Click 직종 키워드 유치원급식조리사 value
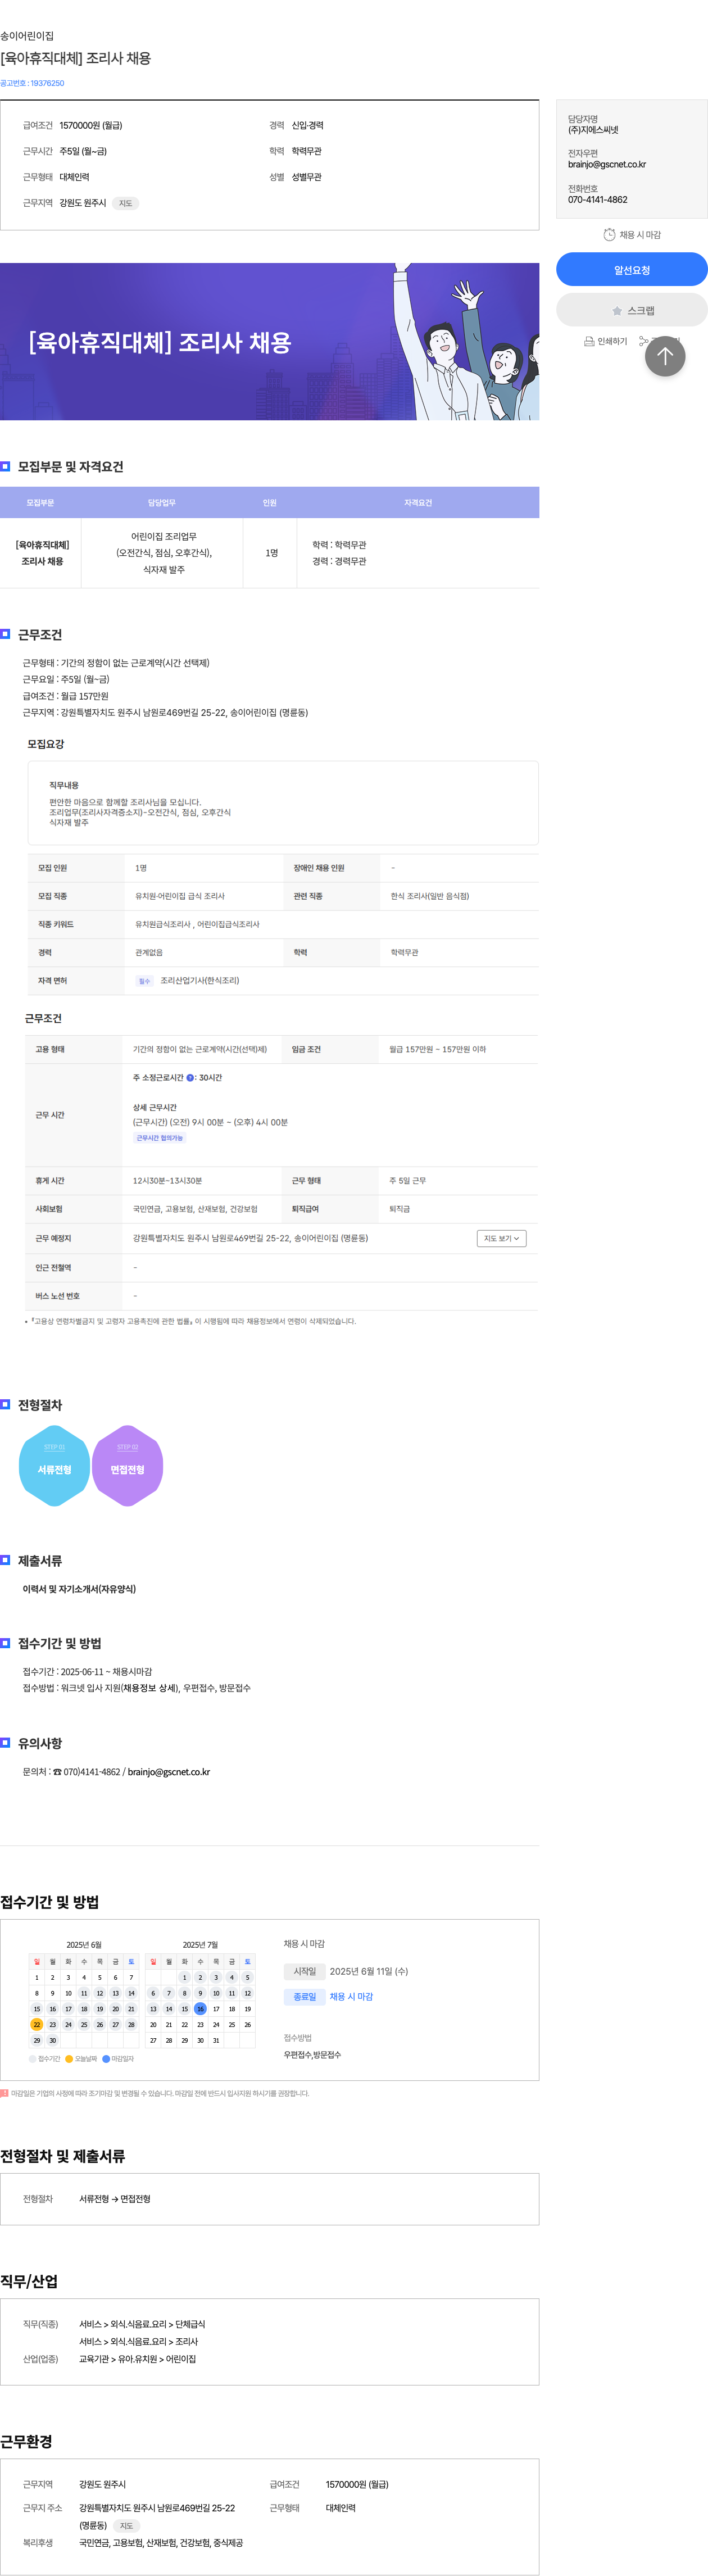The width and height of the screenshot is (708, 2576). pos(198,924)
